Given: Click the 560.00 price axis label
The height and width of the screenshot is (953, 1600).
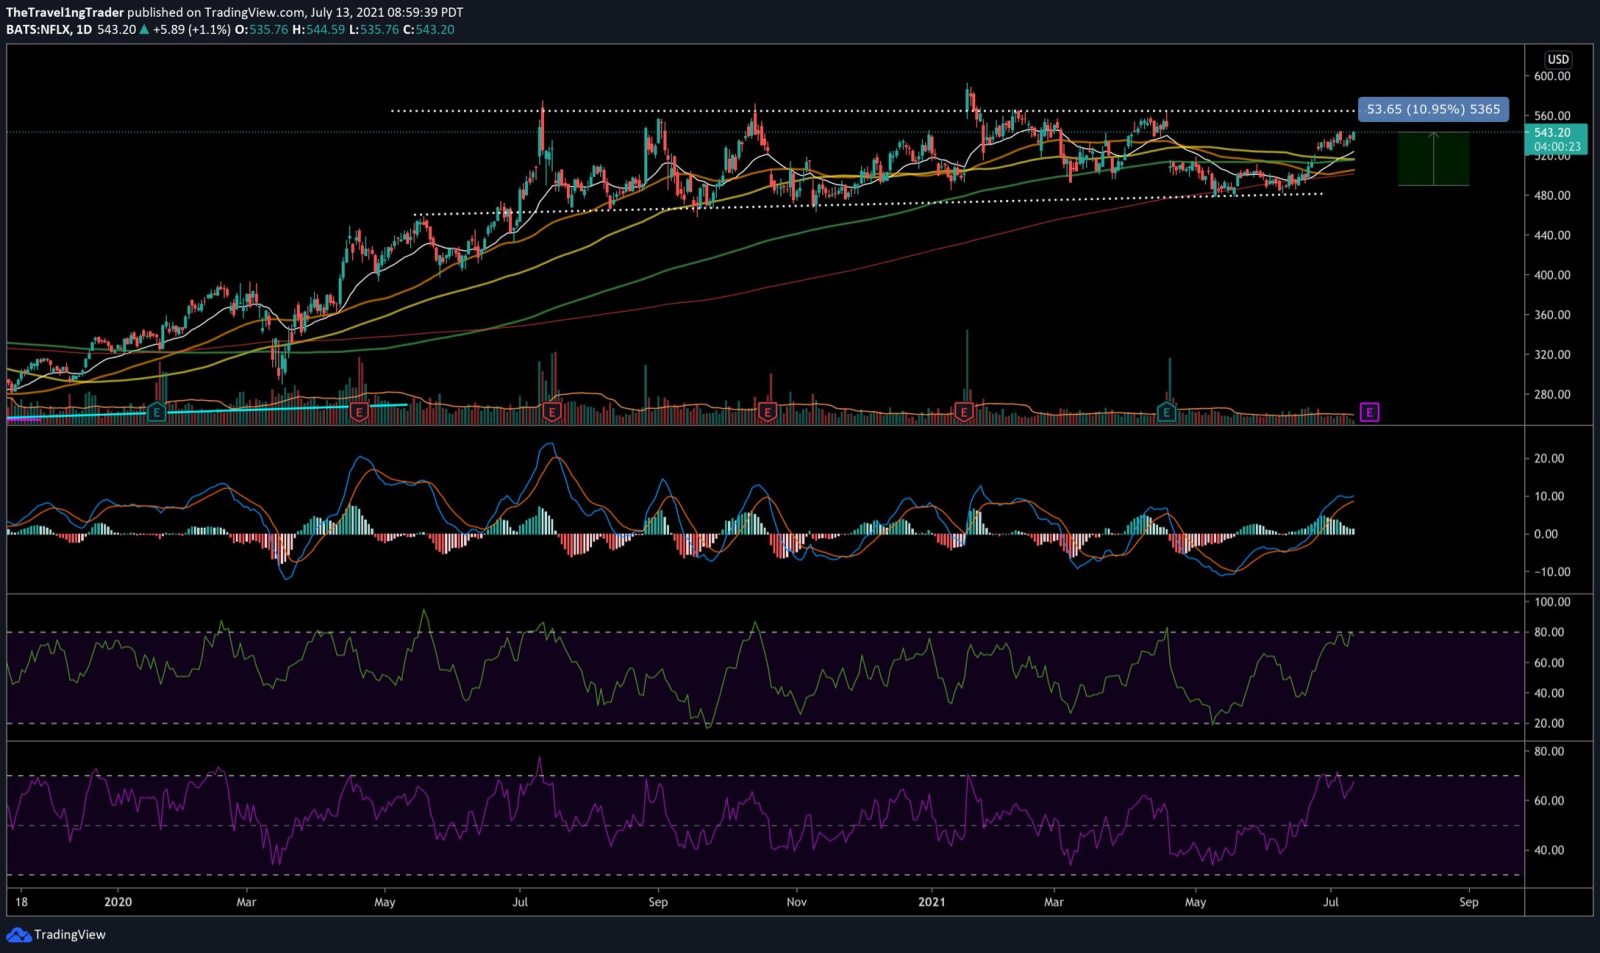Looking at the screenshot, I should [x=1552, y=116].
